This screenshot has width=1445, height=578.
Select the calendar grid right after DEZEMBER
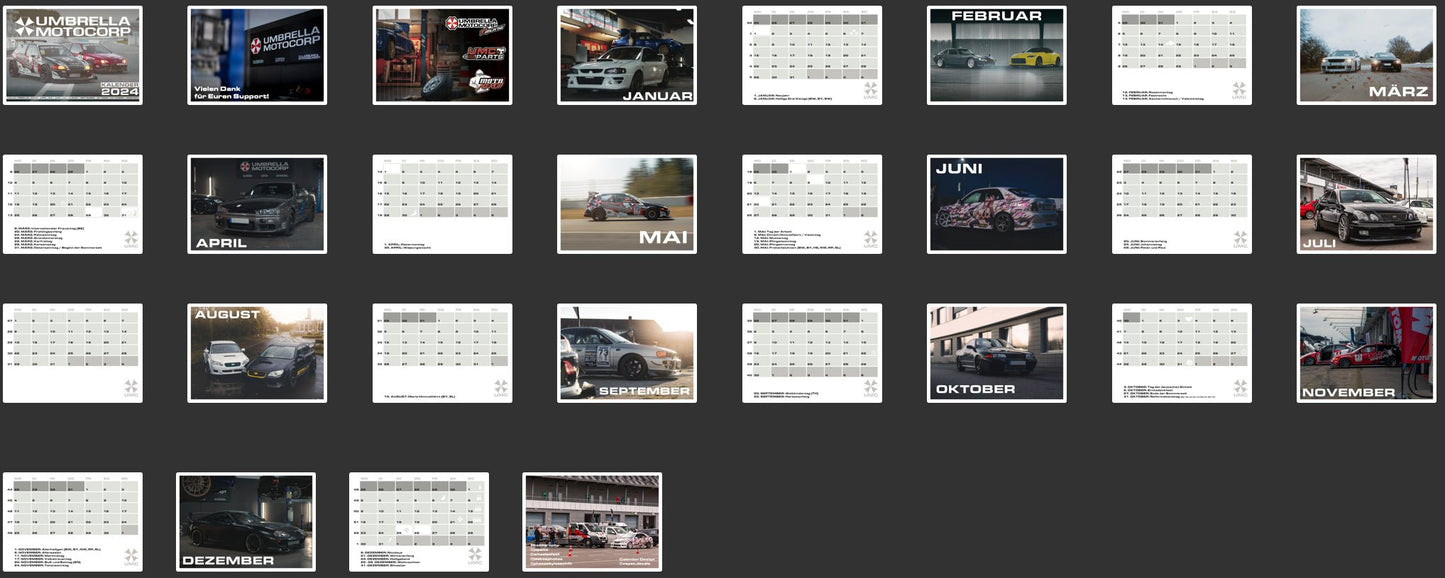419,522
